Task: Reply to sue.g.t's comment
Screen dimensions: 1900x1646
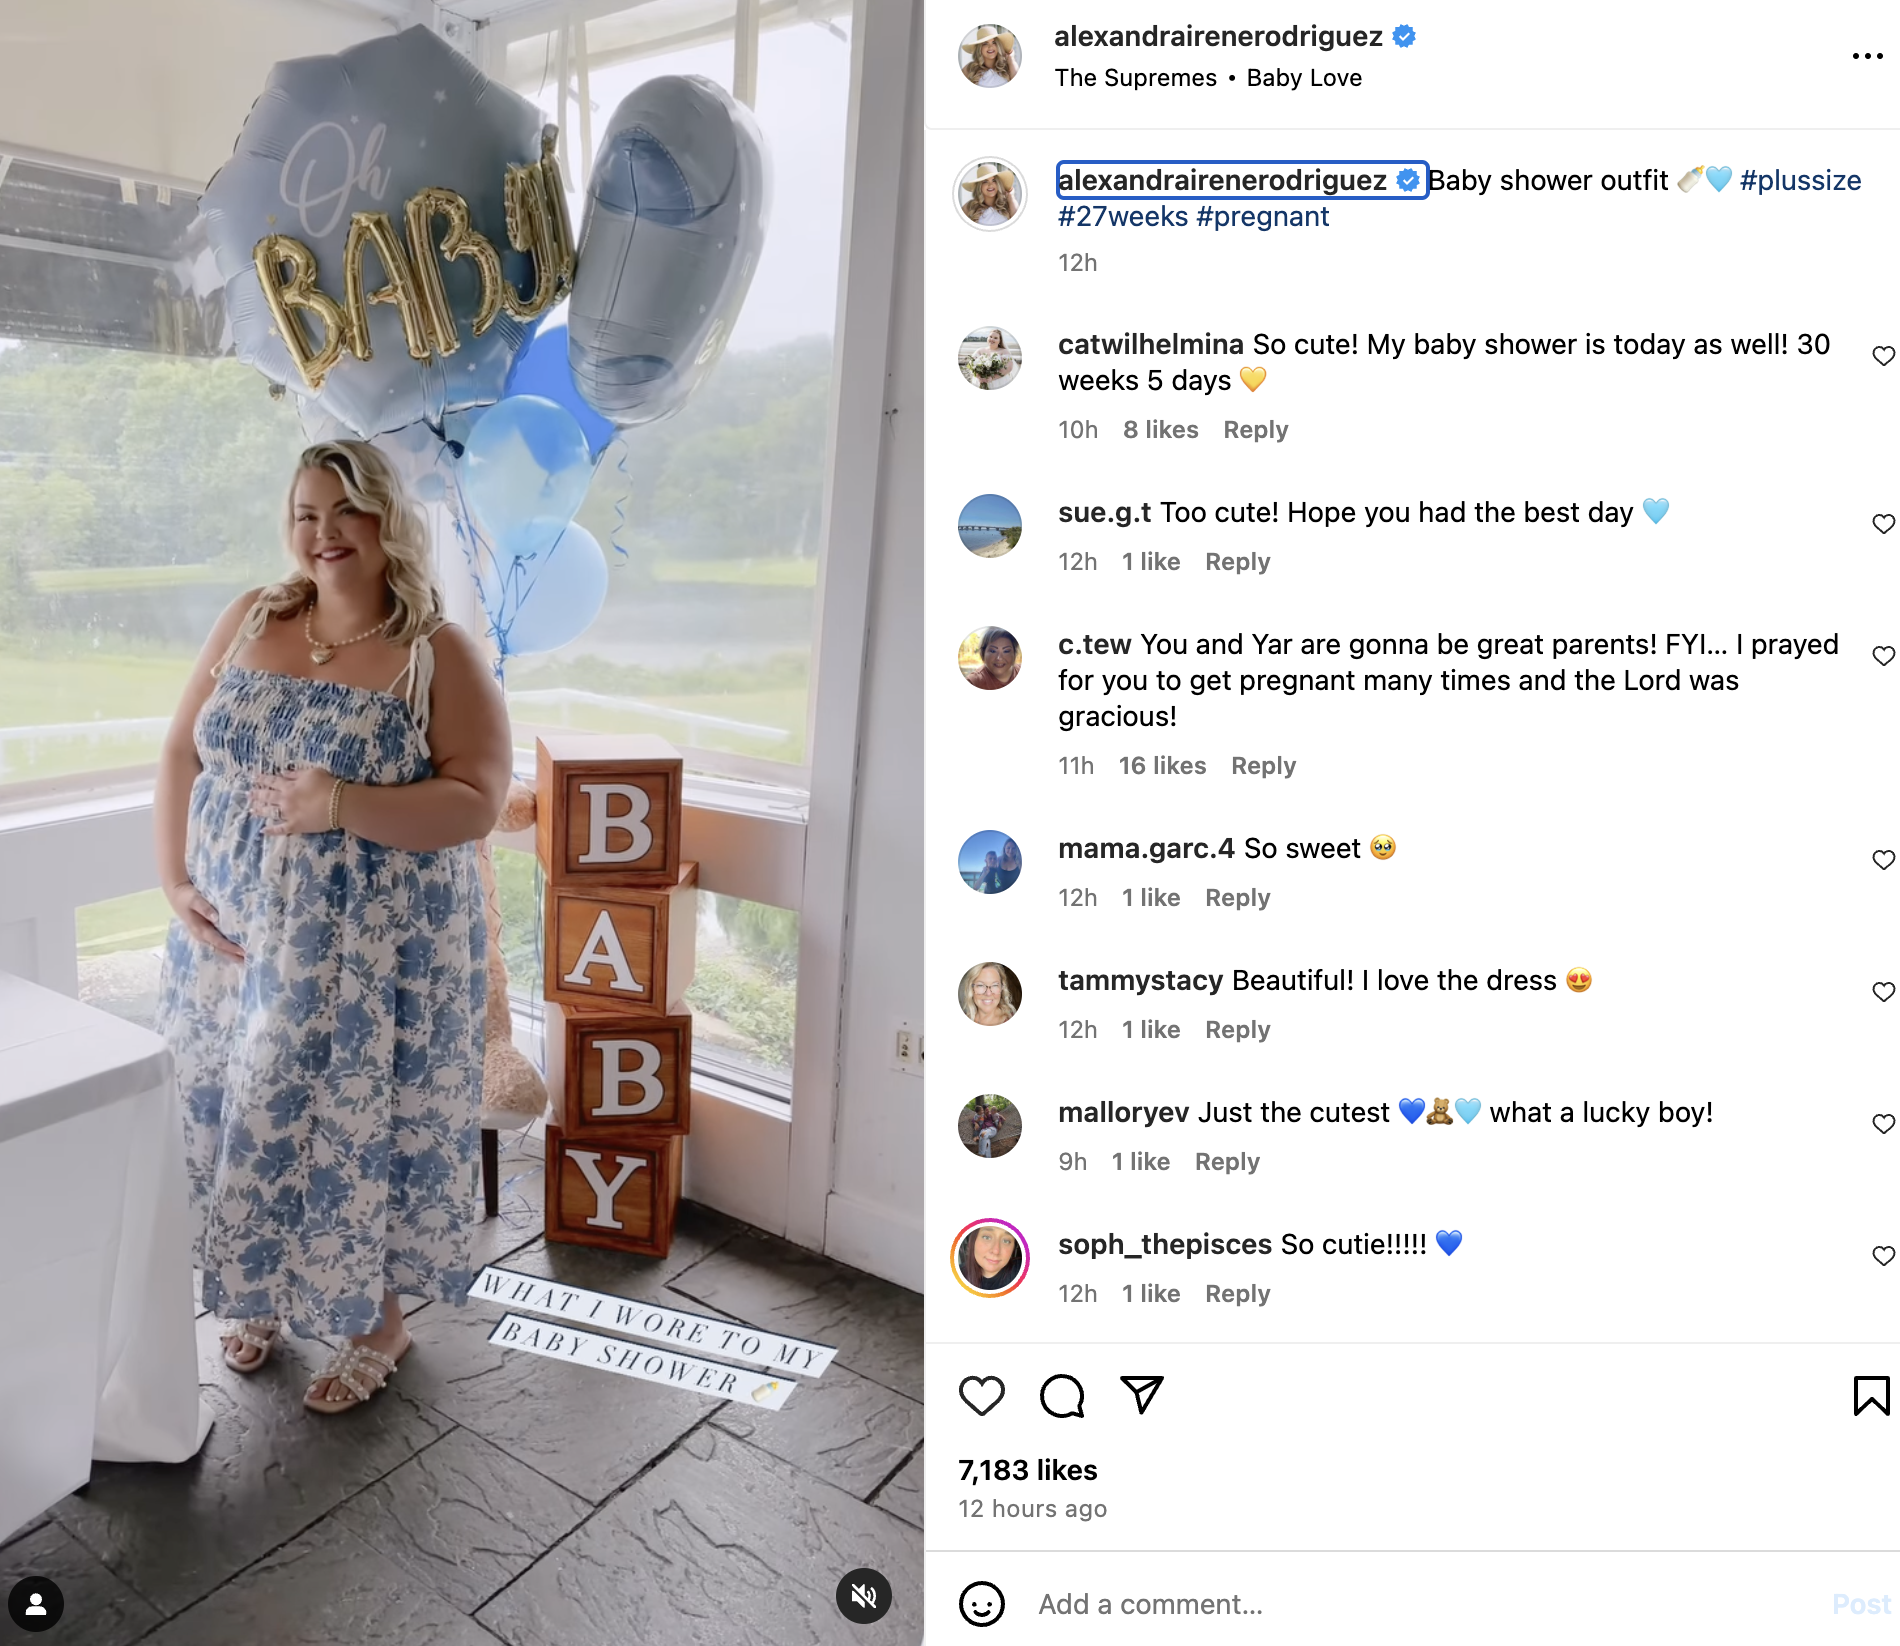Action: (x=1237, y=562)
